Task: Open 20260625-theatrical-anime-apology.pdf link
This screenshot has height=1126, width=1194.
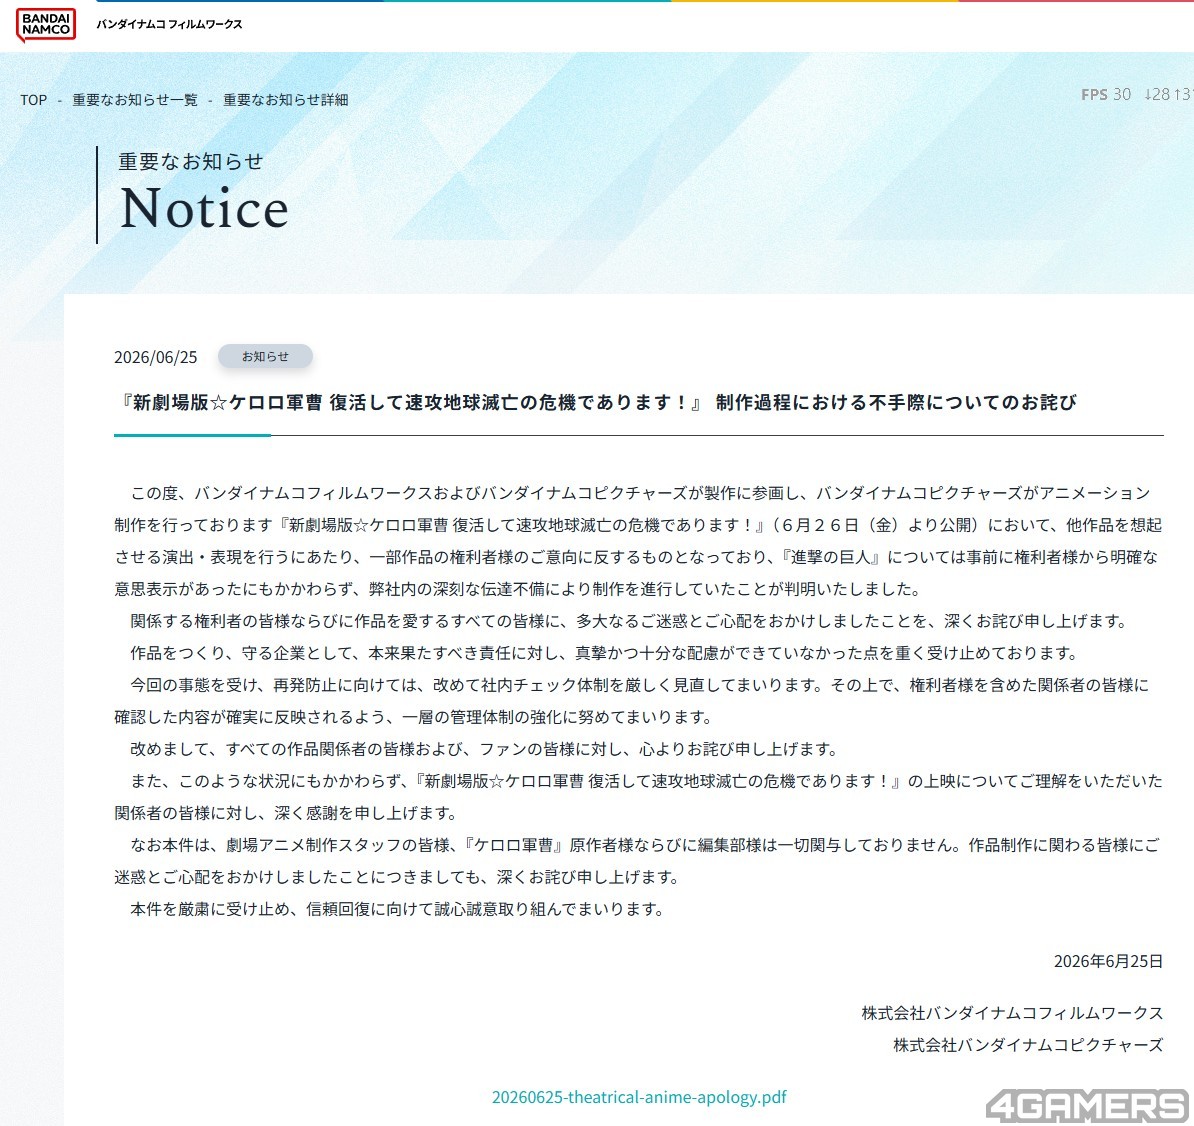Action: coord(639,1097)
